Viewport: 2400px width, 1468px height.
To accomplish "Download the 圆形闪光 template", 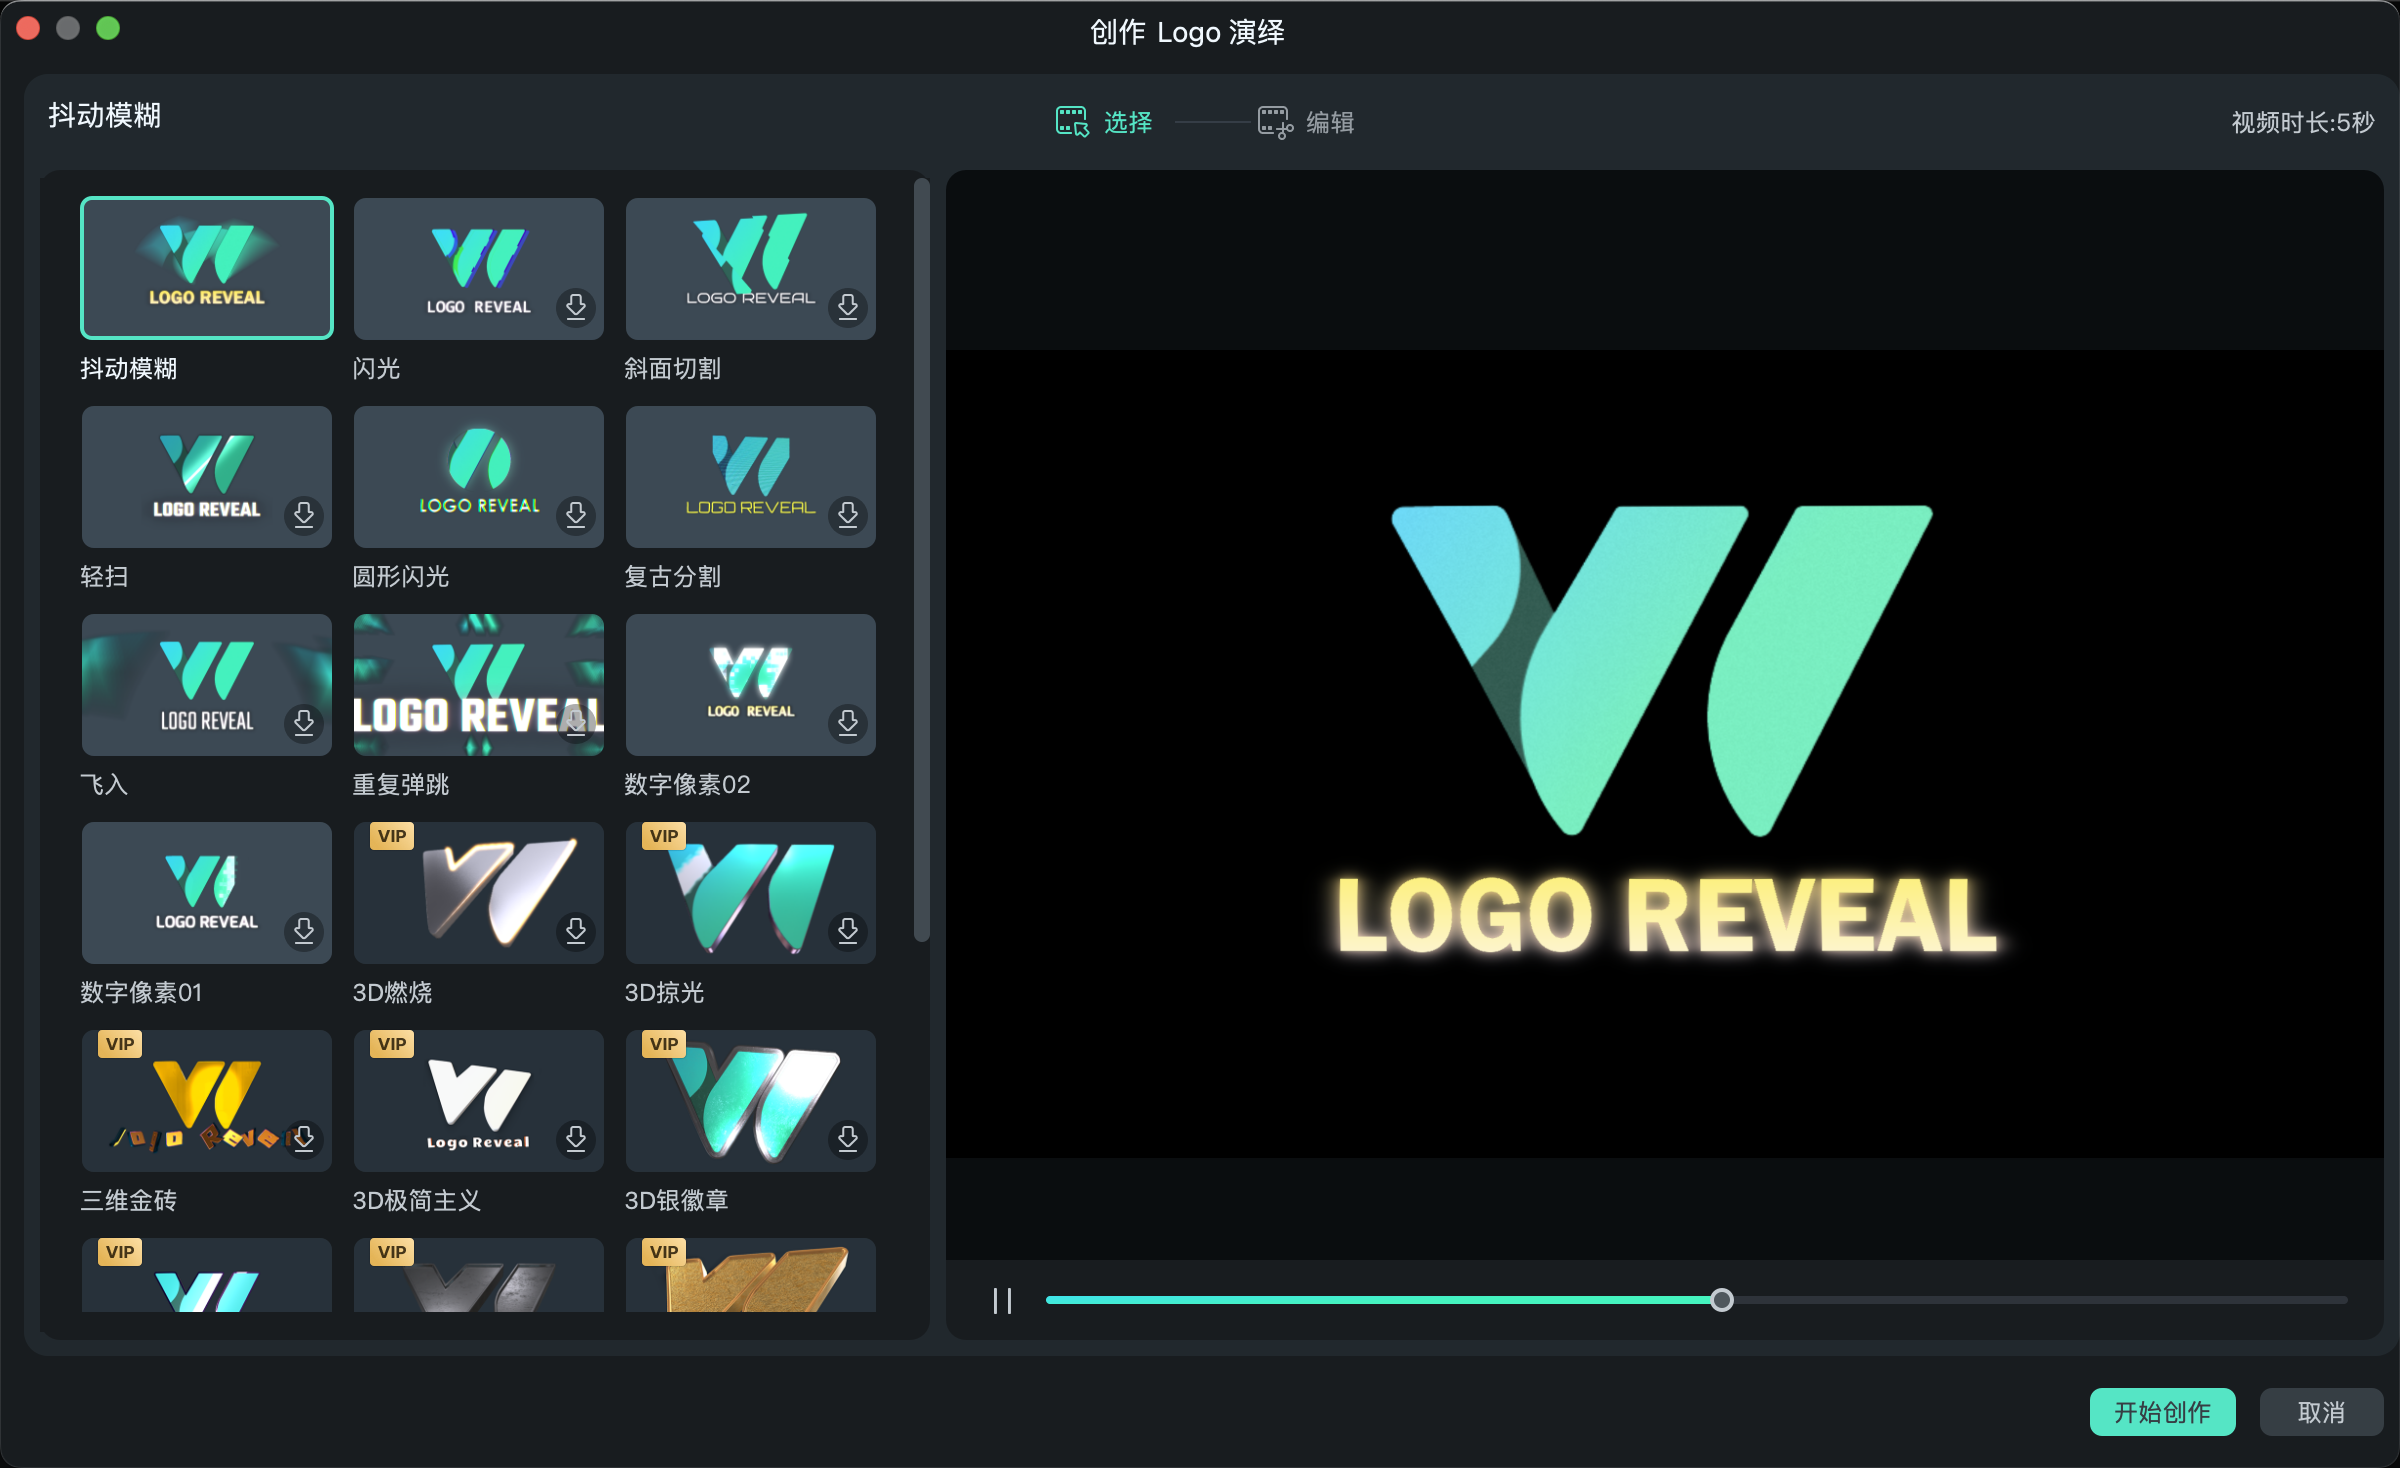I will 576,514.
